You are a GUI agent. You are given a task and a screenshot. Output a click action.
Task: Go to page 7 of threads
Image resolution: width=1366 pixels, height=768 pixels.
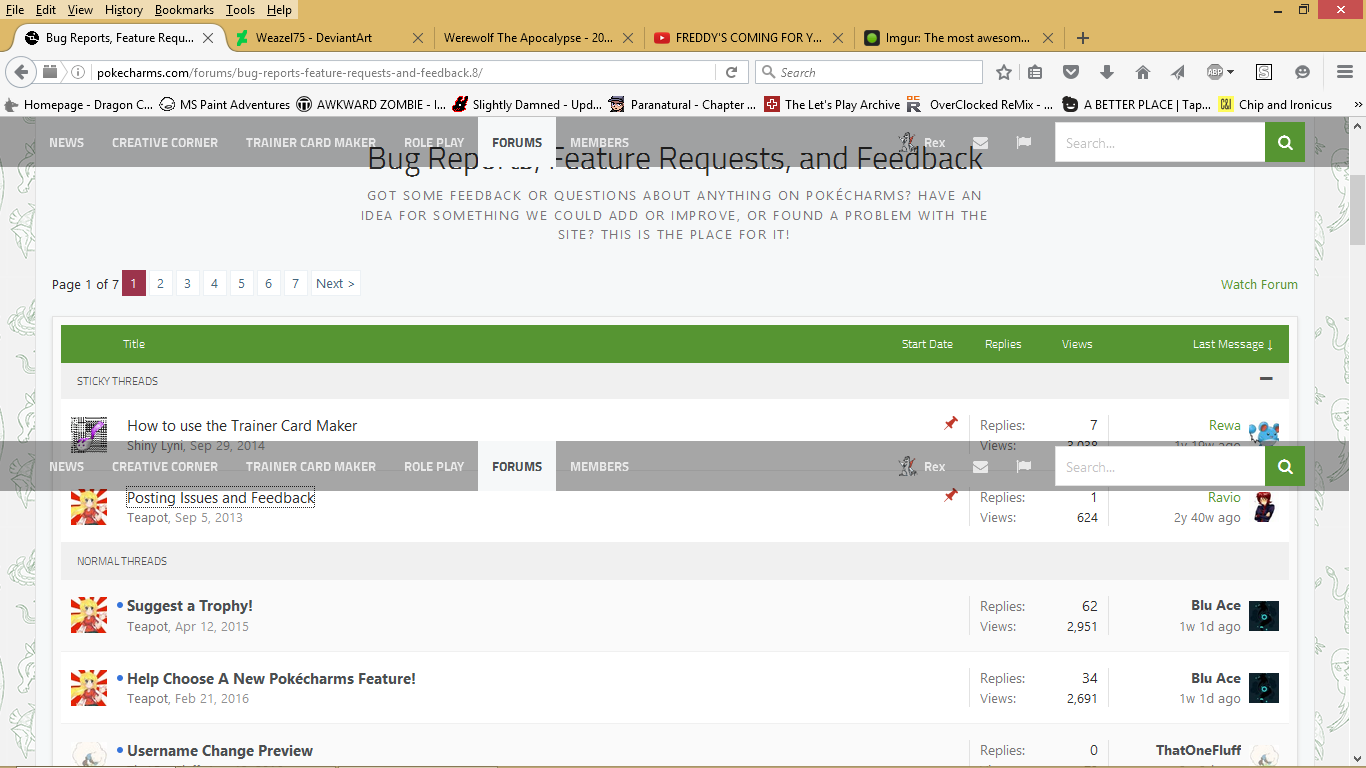pos(295,283)
